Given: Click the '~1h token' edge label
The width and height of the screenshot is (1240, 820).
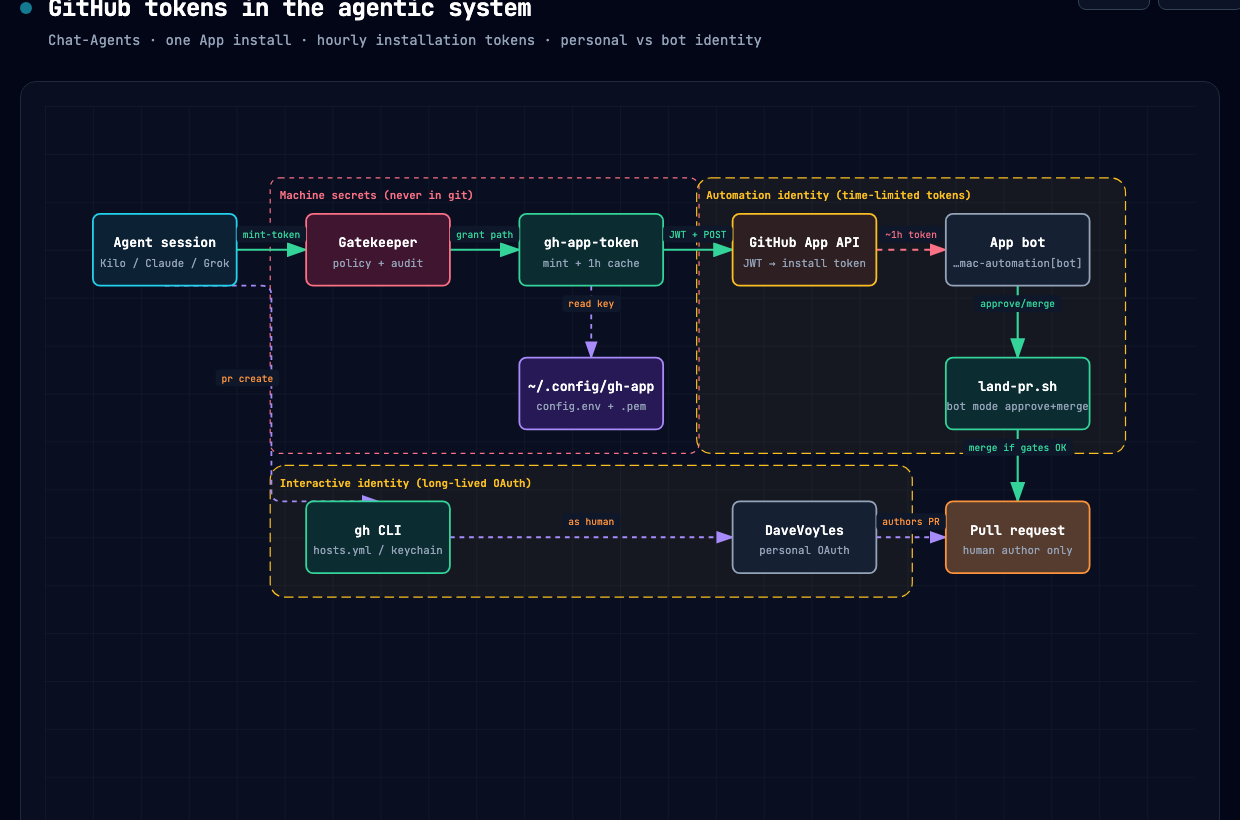Looking at the screenshot, I should 911,235.
